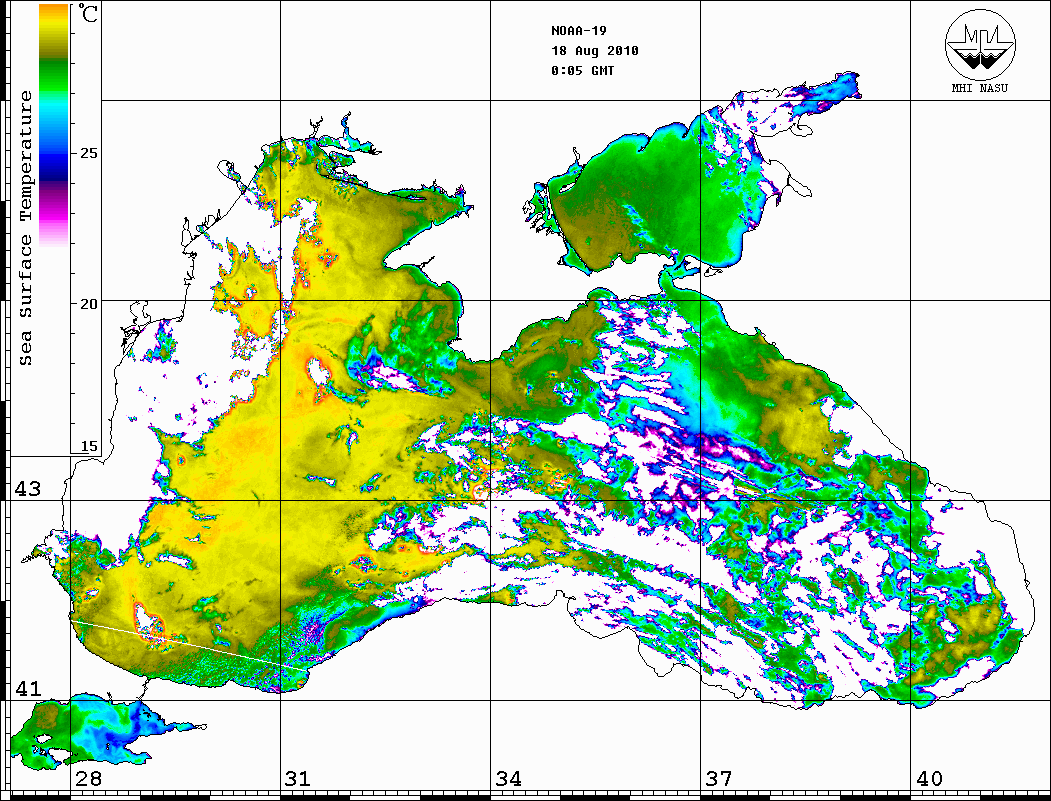Select the '18 Aug 2010' date text
The image size is (1051, 801).
595,51
